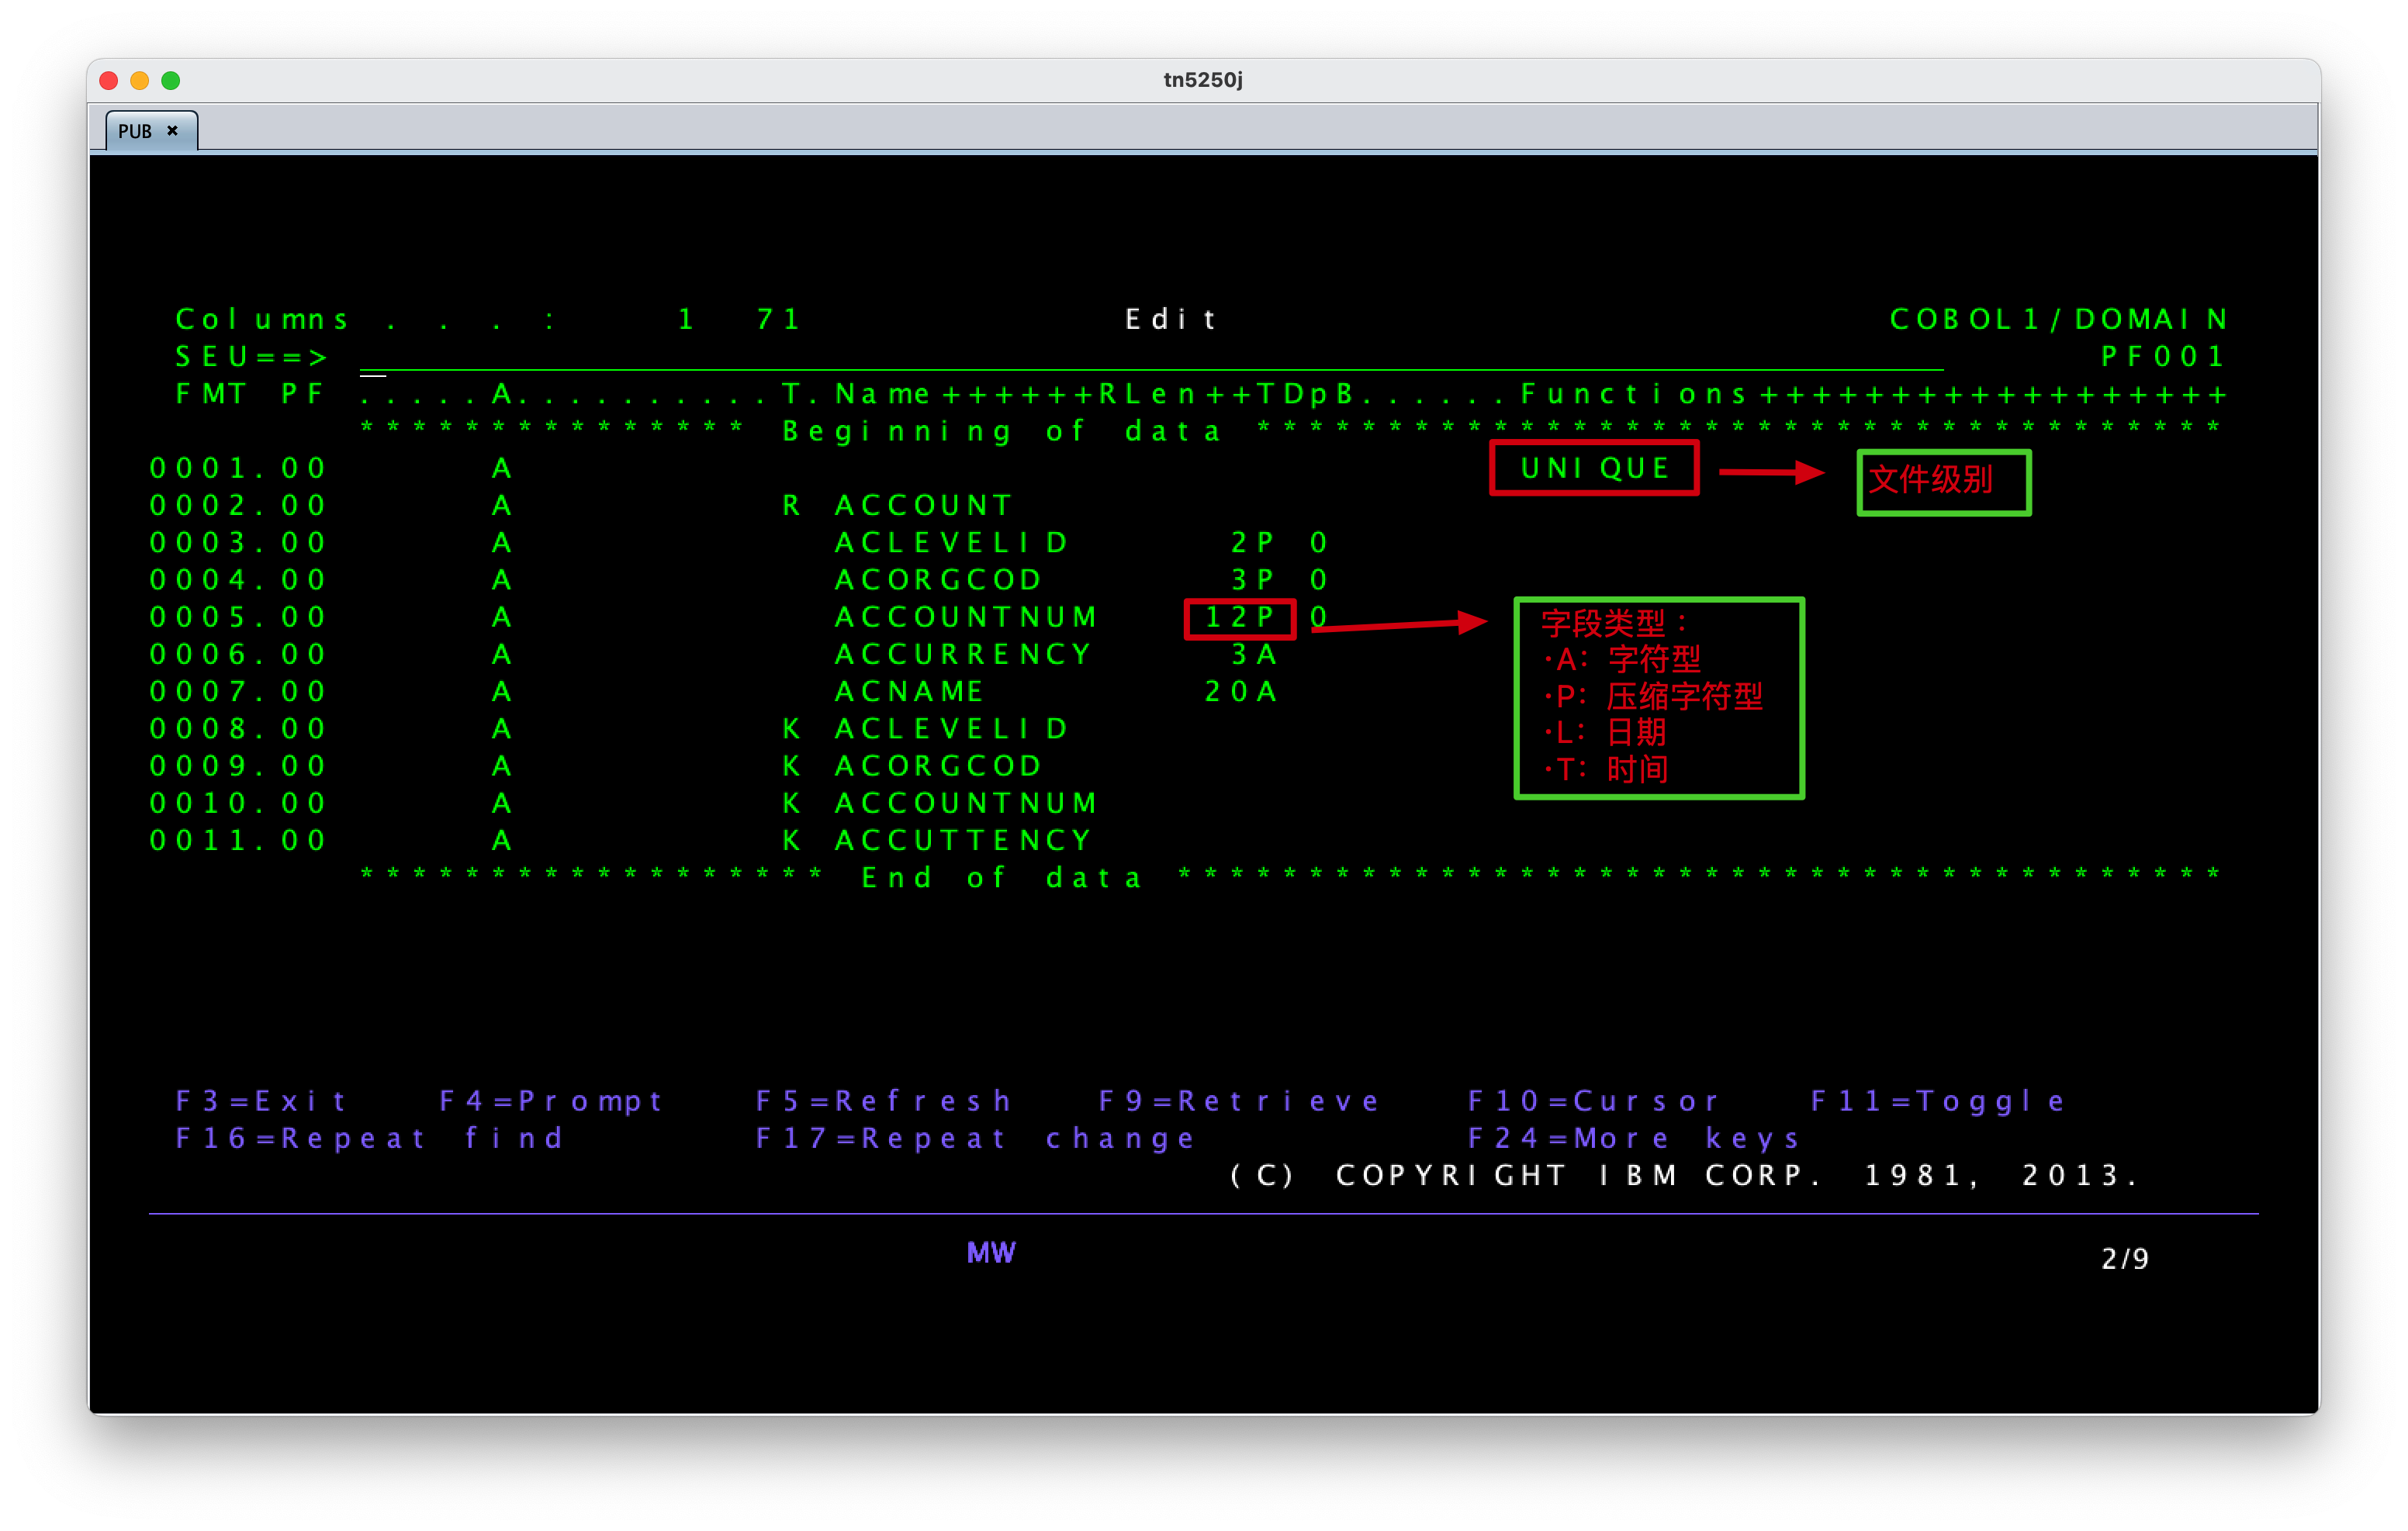Click the UNIQUE keyword on line 0001
Screen dimensions: 2408x1531
(x=1594, y=468)
